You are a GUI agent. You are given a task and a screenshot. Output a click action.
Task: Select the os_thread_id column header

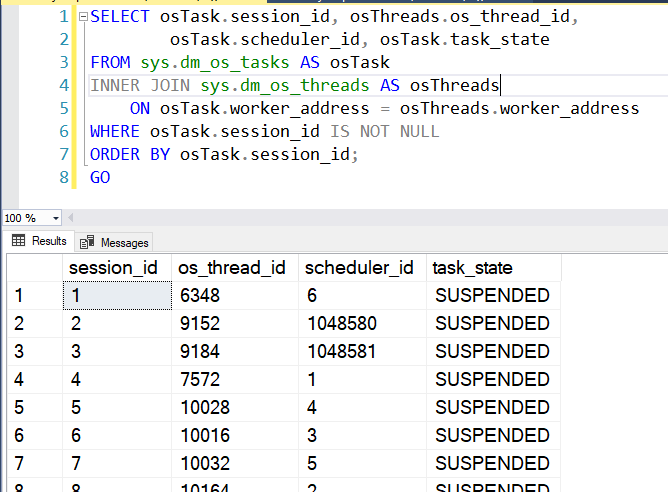point(235,268)
